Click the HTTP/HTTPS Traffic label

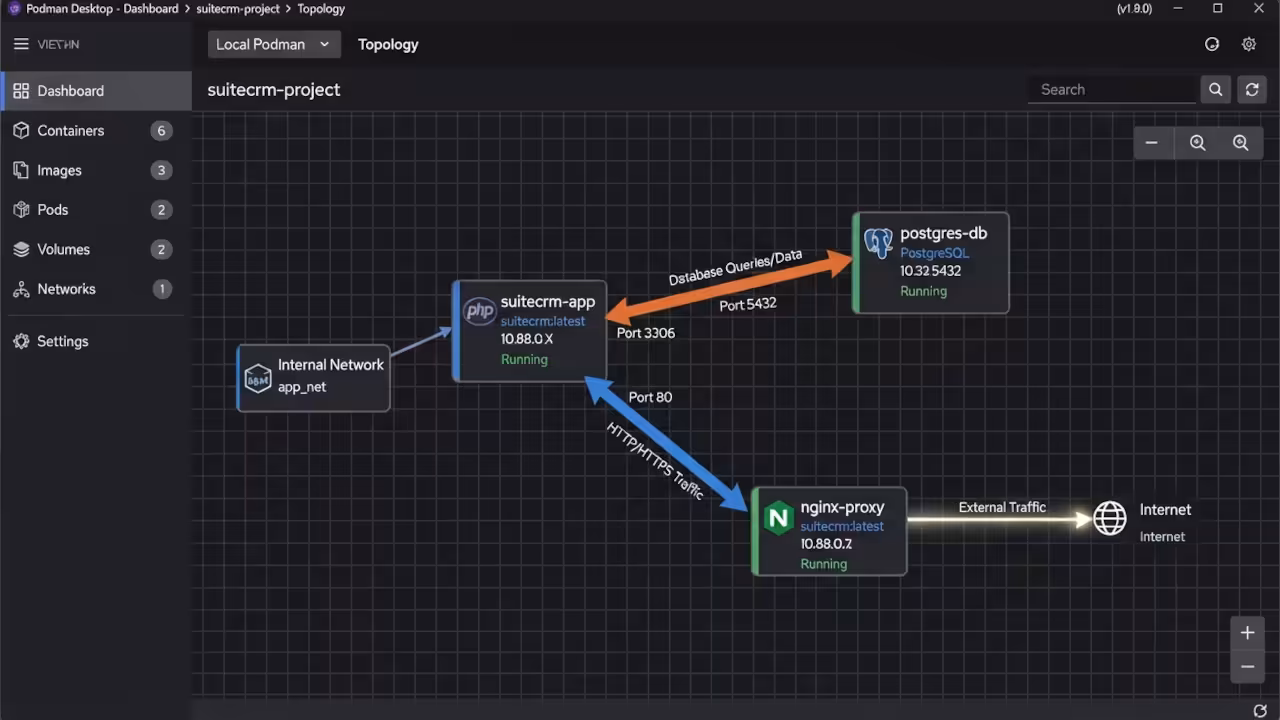click(x=656, y=461)
